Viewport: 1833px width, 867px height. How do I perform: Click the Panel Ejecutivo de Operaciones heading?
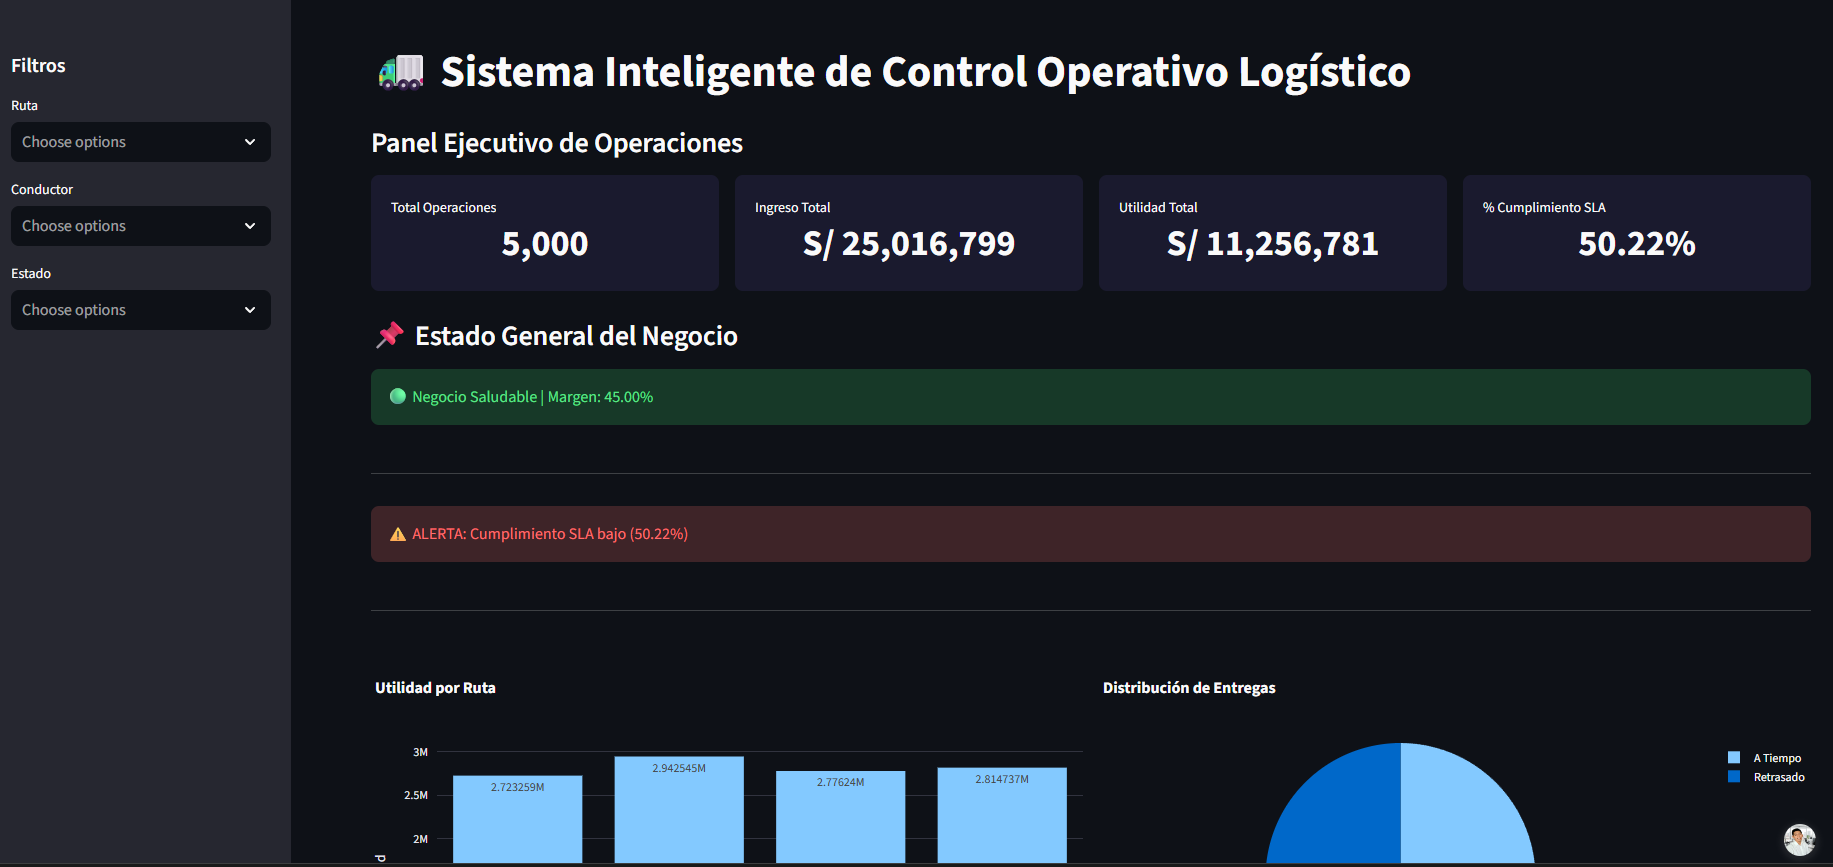coord(557,143)
